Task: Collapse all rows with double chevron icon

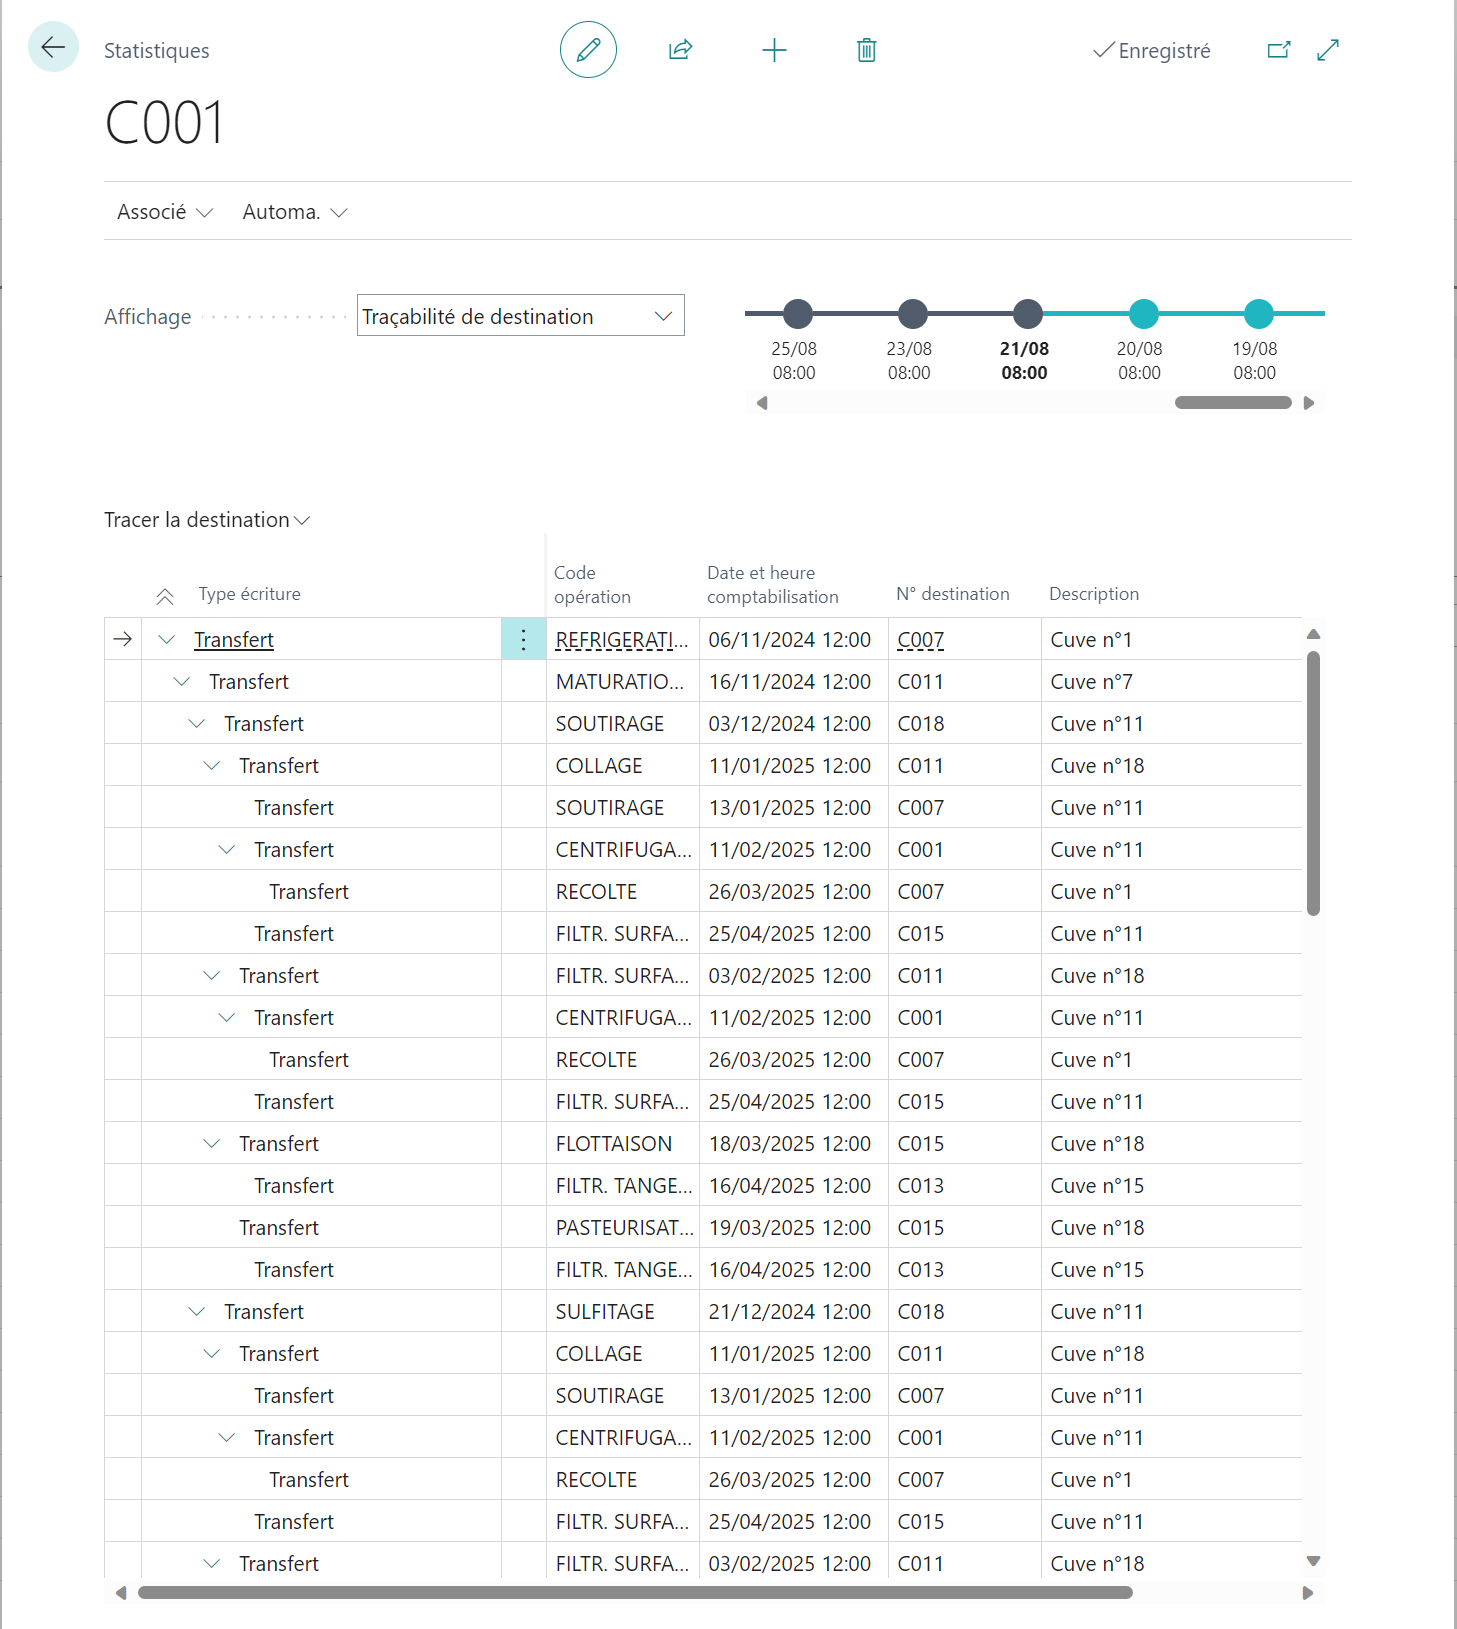Action: point(165,597)
